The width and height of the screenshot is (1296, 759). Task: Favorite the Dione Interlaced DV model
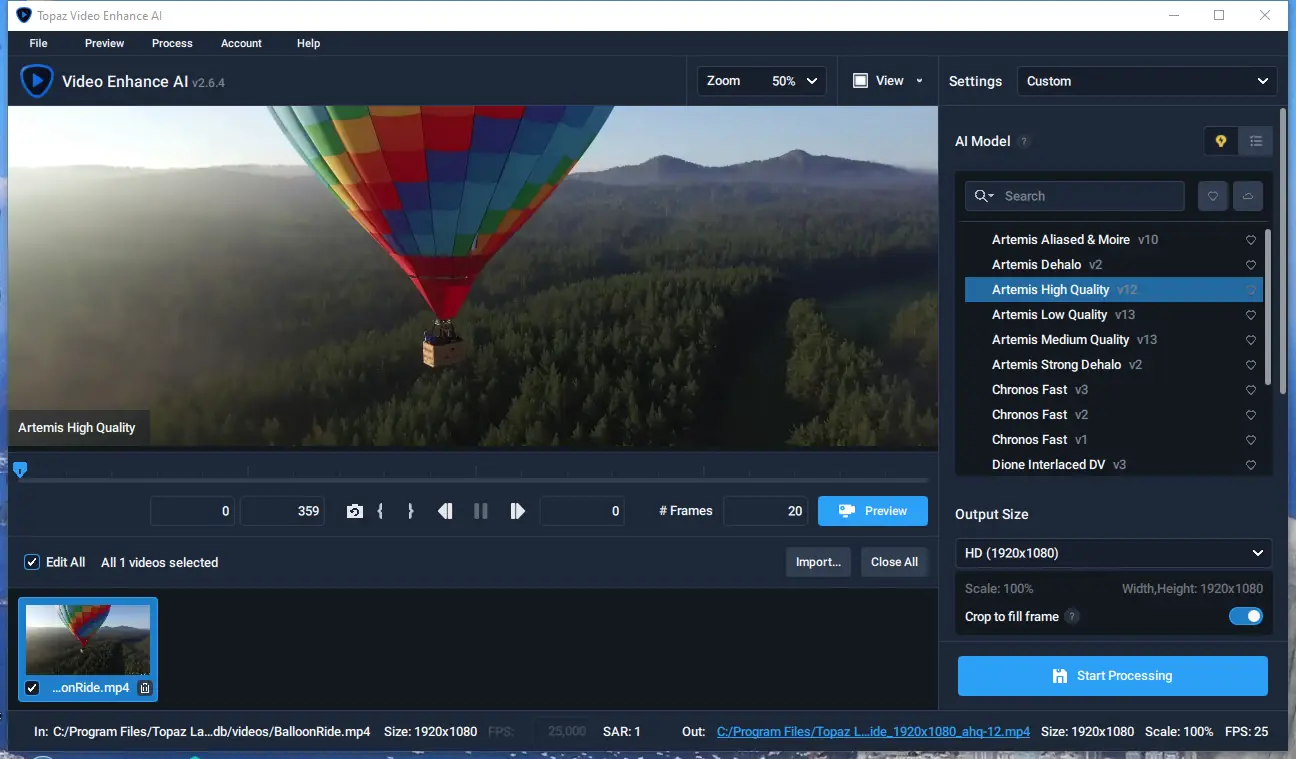(x=1251, y=465)
